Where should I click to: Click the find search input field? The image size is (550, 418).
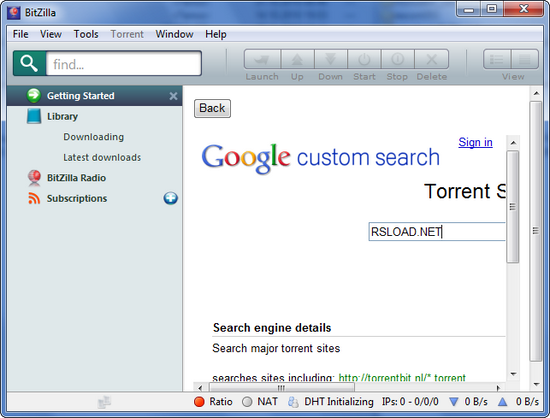click(124, 63)
